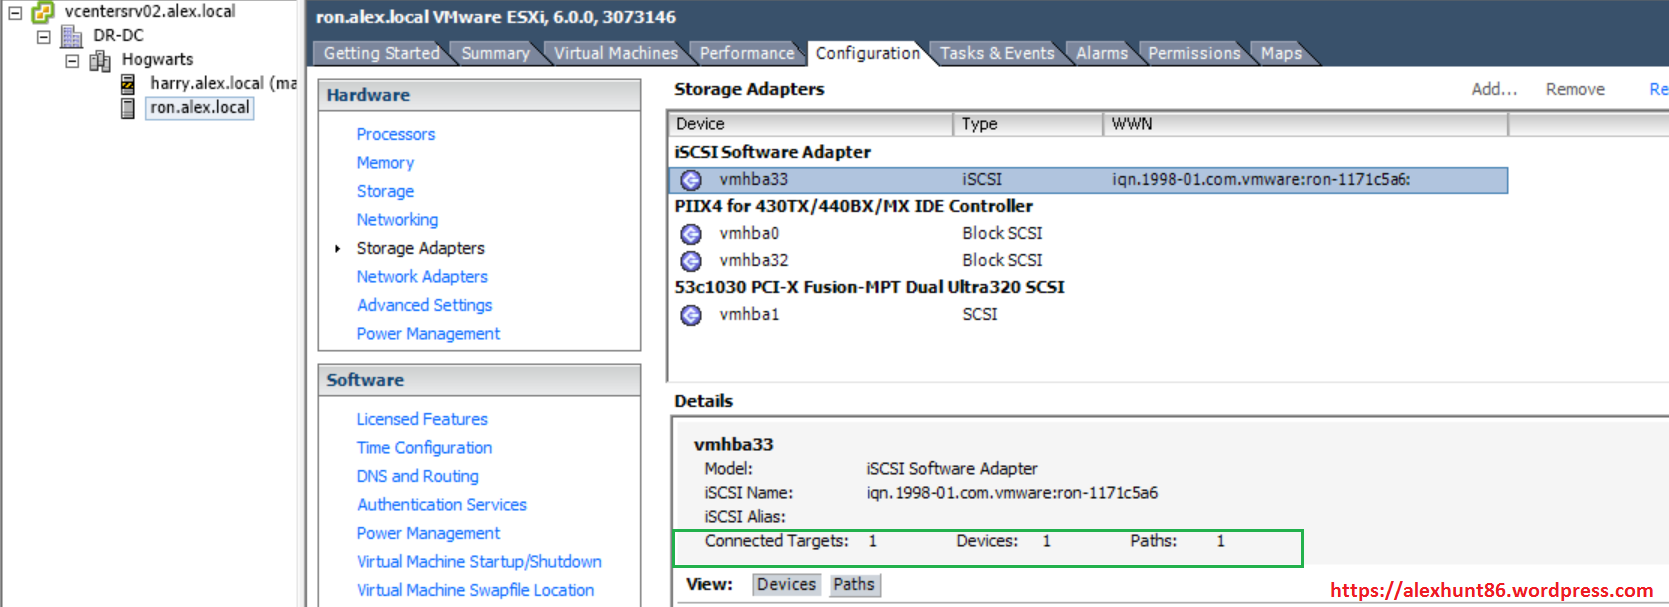This screenshot has width=1669, height=607.
Task: Open the Permissions tab
Action: click(x=1194, y=53)
